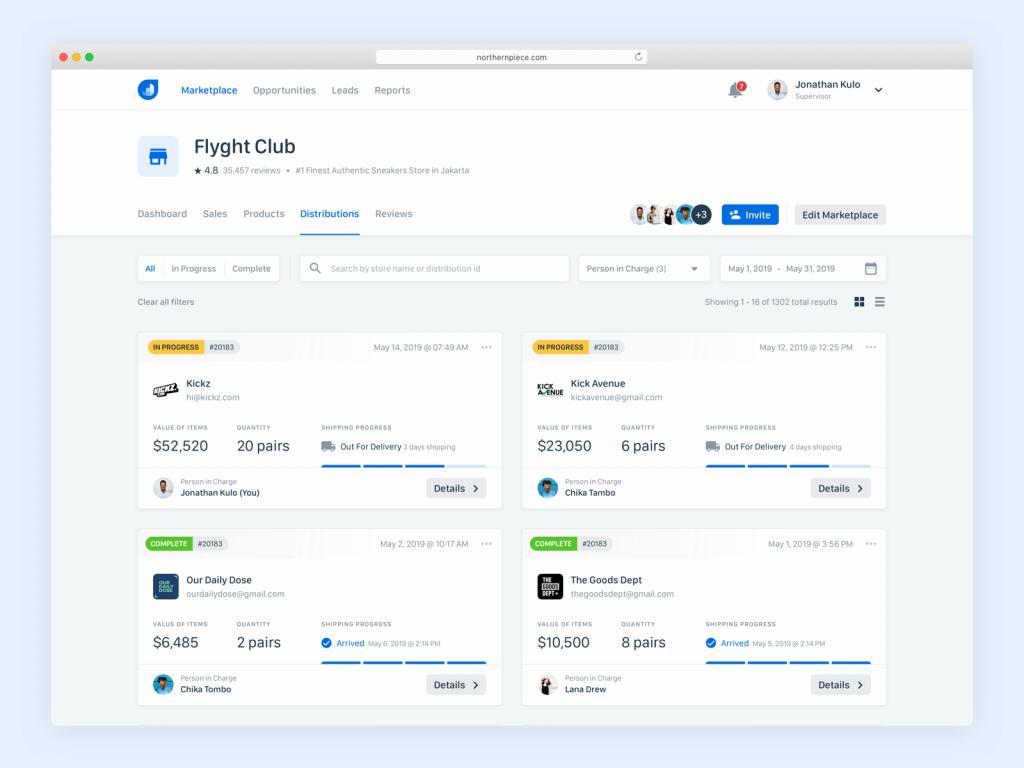
Task: Expand Jonathan Kulo account menu
Action: (x=878, y=90)
